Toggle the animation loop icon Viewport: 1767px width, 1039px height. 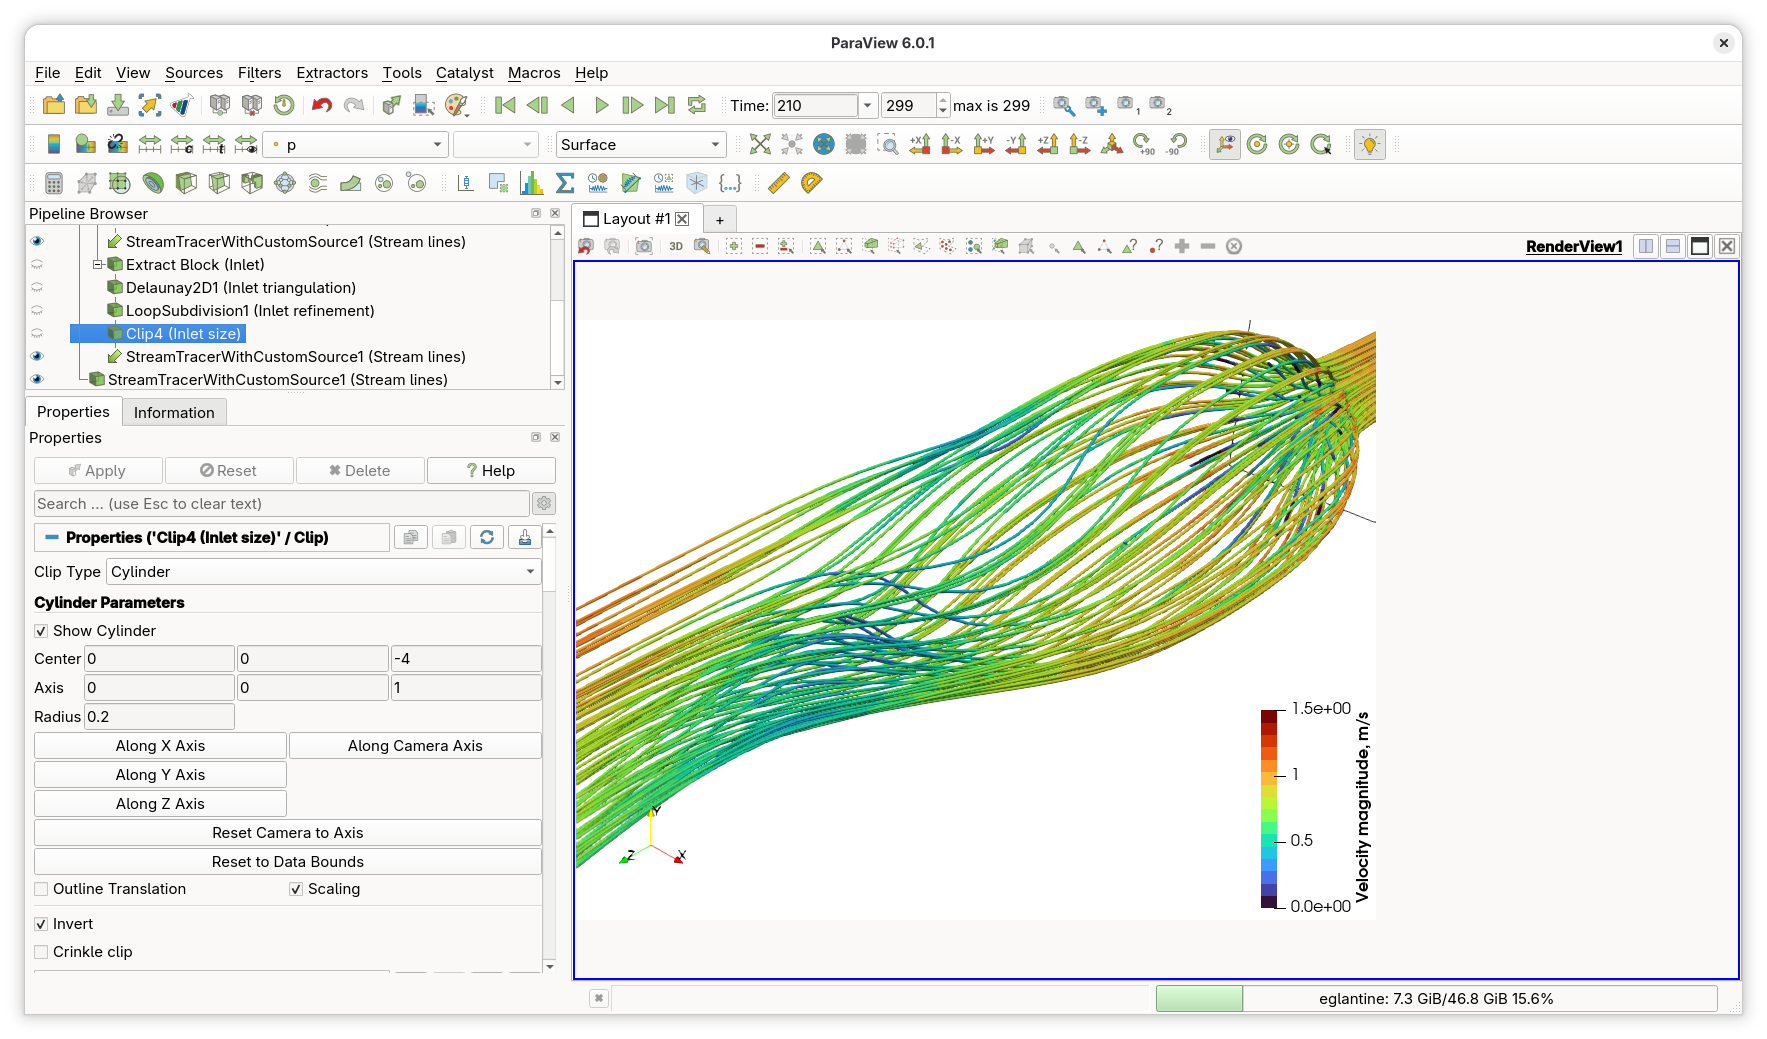[x=697, y=105]
